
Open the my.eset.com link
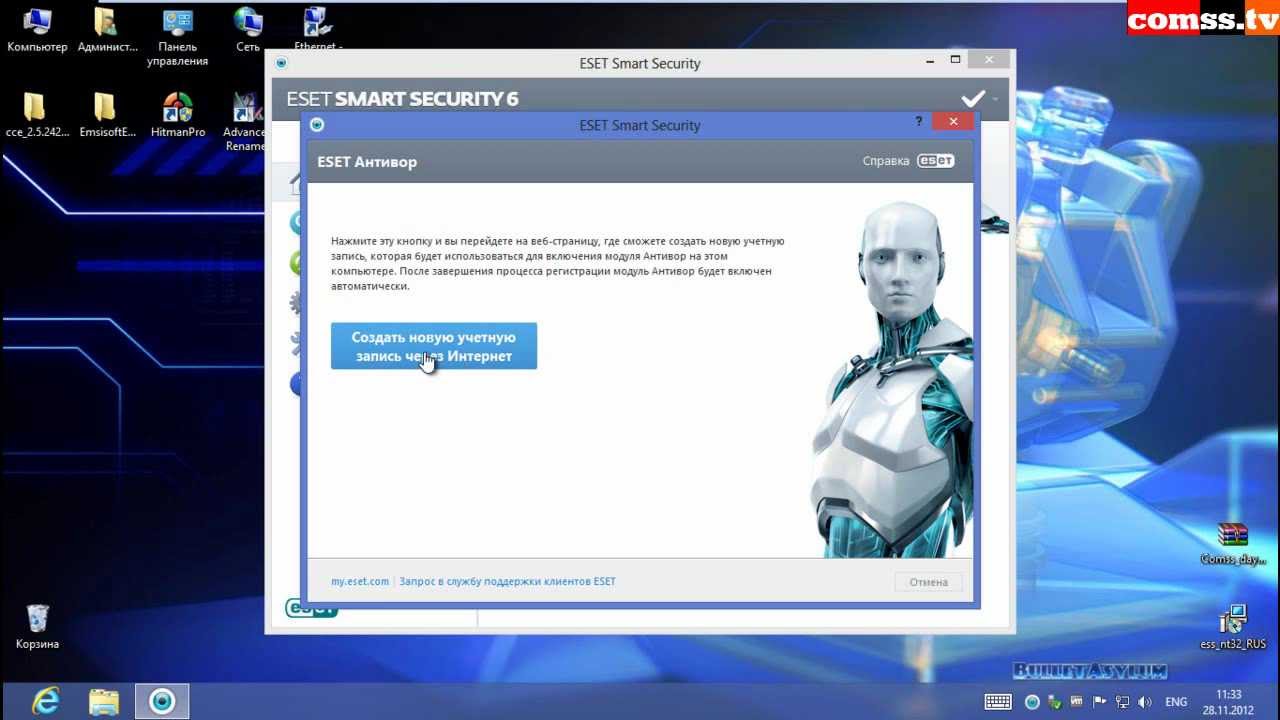point(360,581)
